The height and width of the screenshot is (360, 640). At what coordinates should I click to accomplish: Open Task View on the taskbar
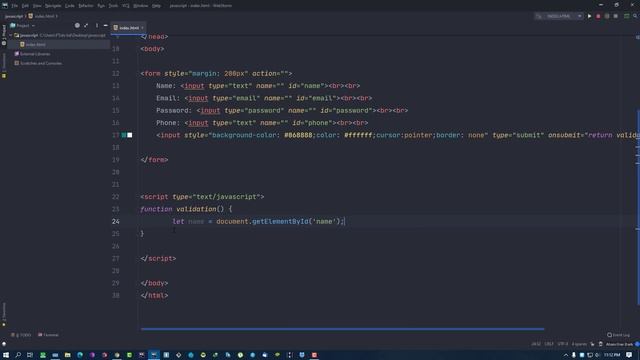[x=30, y=355]
